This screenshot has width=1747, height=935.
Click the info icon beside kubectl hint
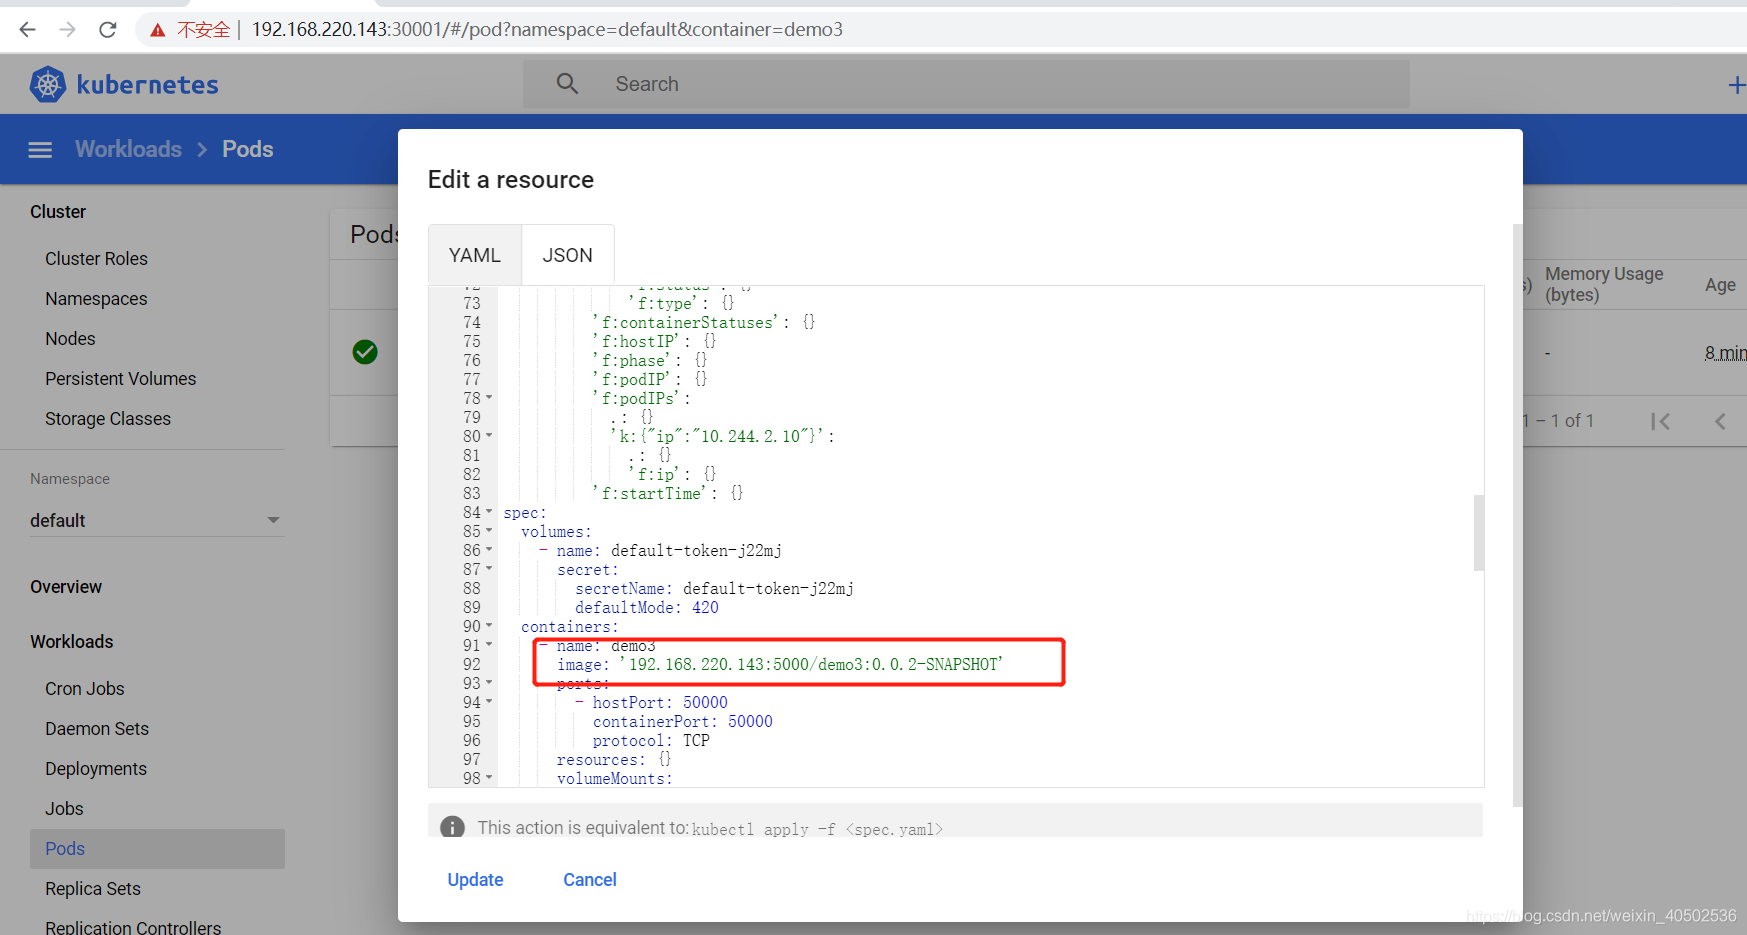click(452, 827)
